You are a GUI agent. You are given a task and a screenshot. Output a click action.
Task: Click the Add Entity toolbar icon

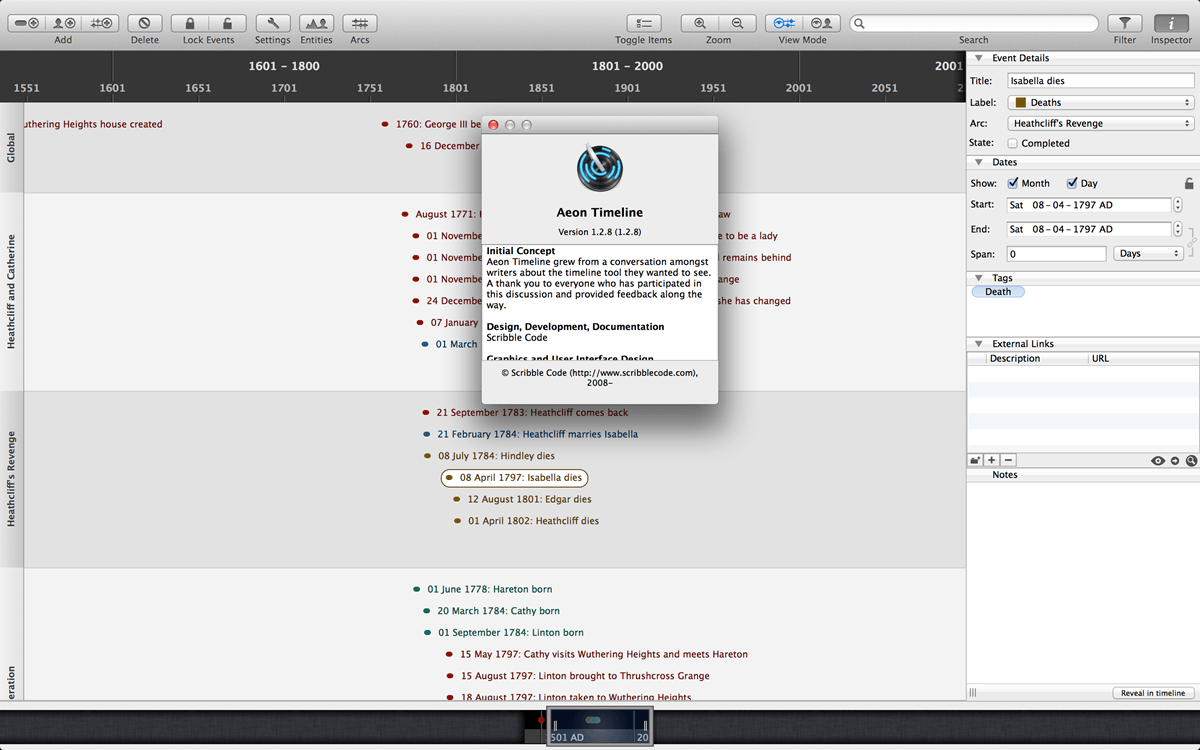[64, 23]
